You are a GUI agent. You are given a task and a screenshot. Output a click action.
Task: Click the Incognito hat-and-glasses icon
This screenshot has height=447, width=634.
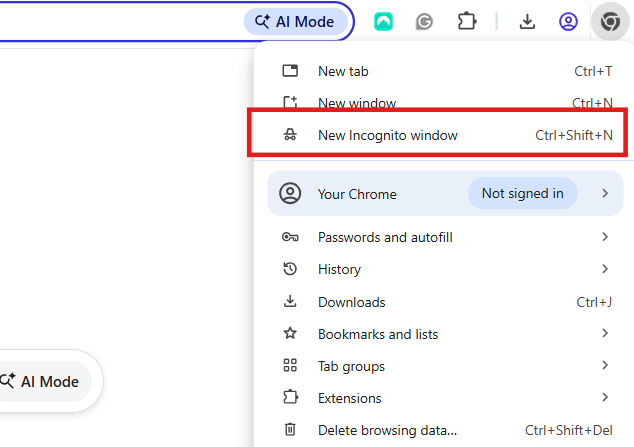click(290, 135)
